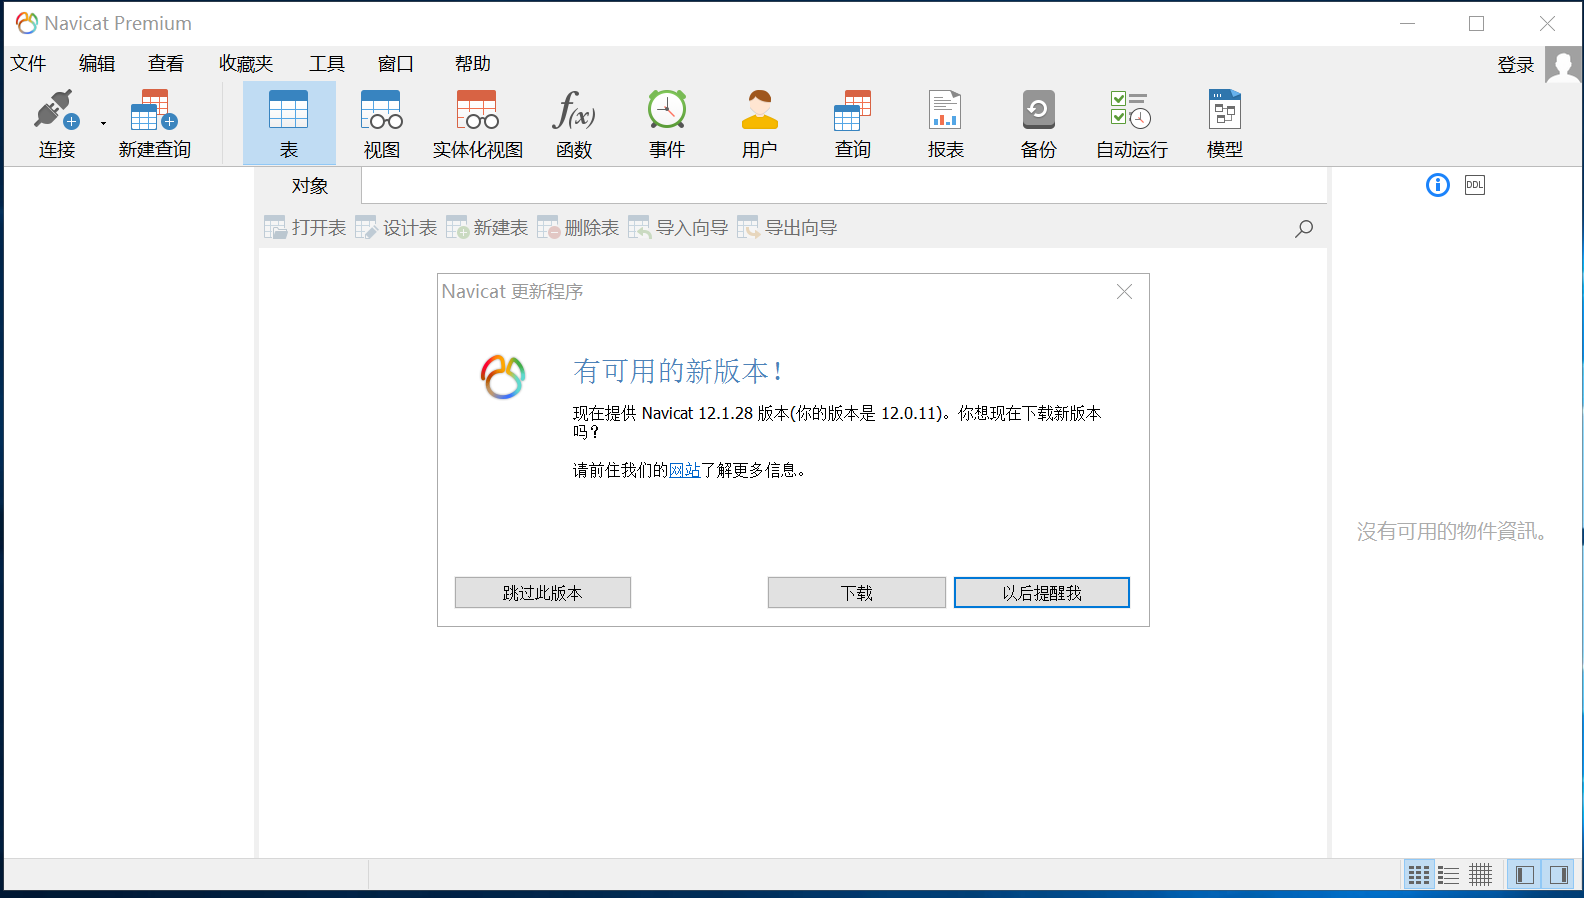
Task: Switch to the 对象 objects tab
Action: coord(310,186)
